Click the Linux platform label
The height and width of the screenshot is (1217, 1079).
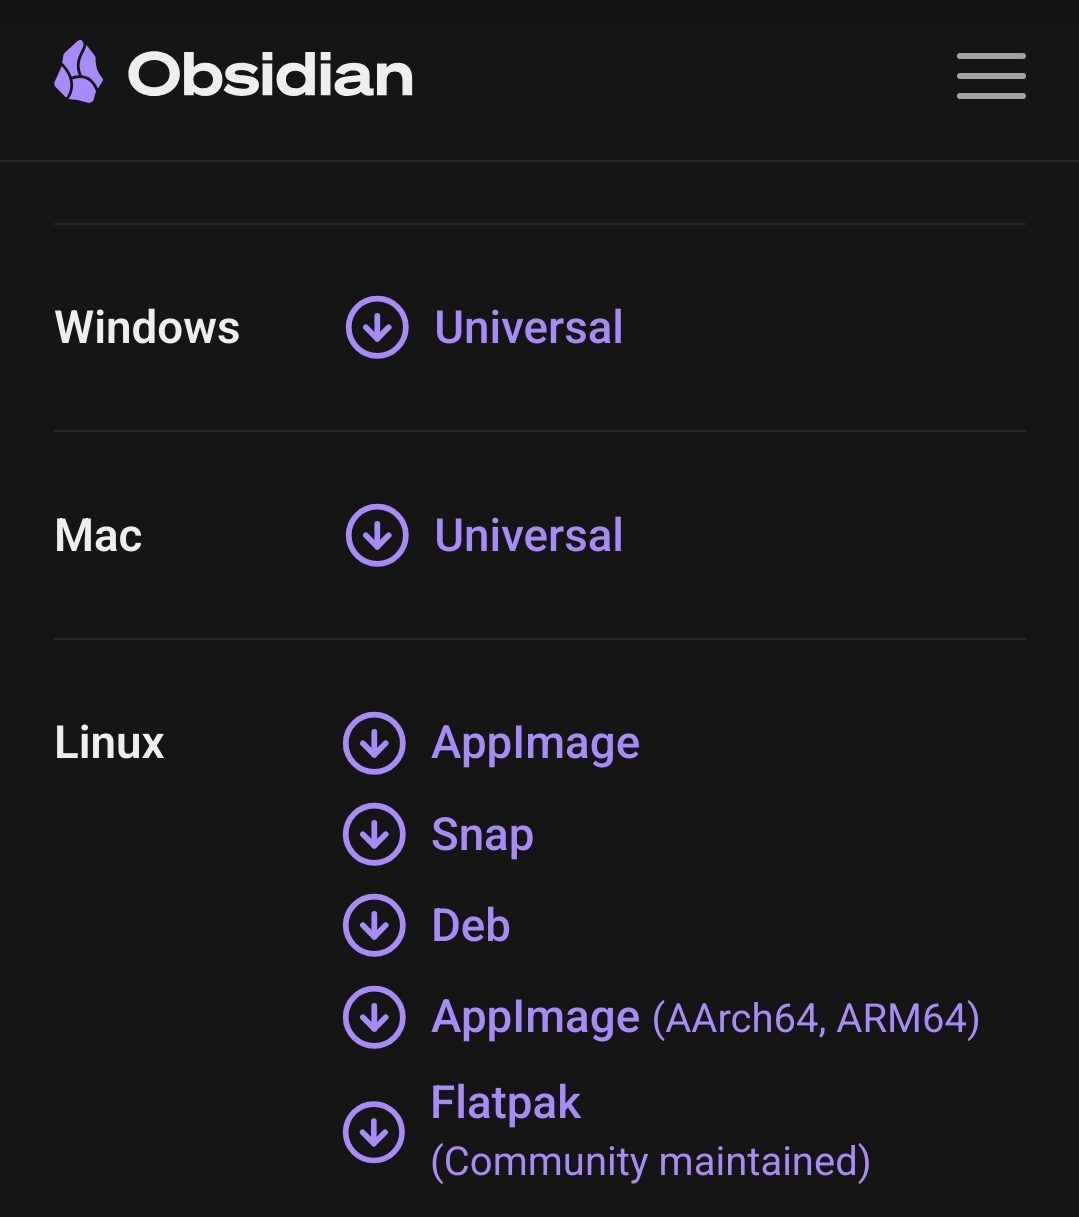(x=109, y=743)
